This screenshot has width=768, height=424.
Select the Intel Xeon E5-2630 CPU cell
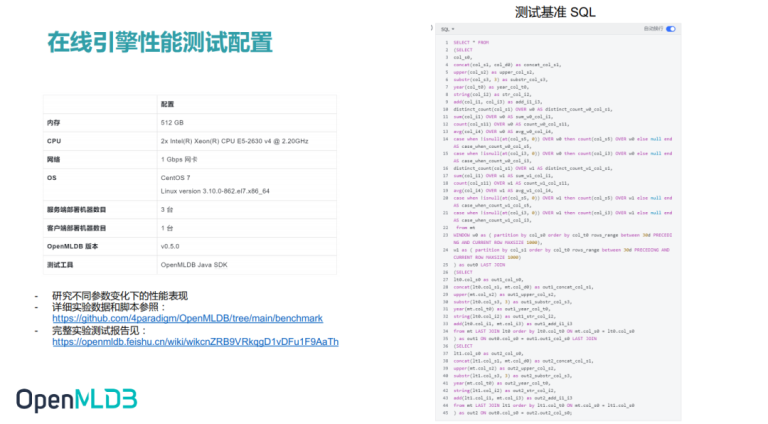(x=235, y=141)
